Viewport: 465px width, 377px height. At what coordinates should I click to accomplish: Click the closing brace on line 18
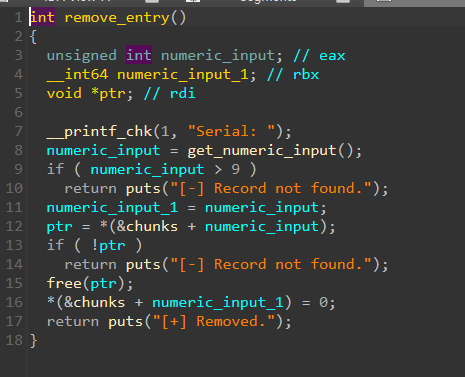[33, 340]
